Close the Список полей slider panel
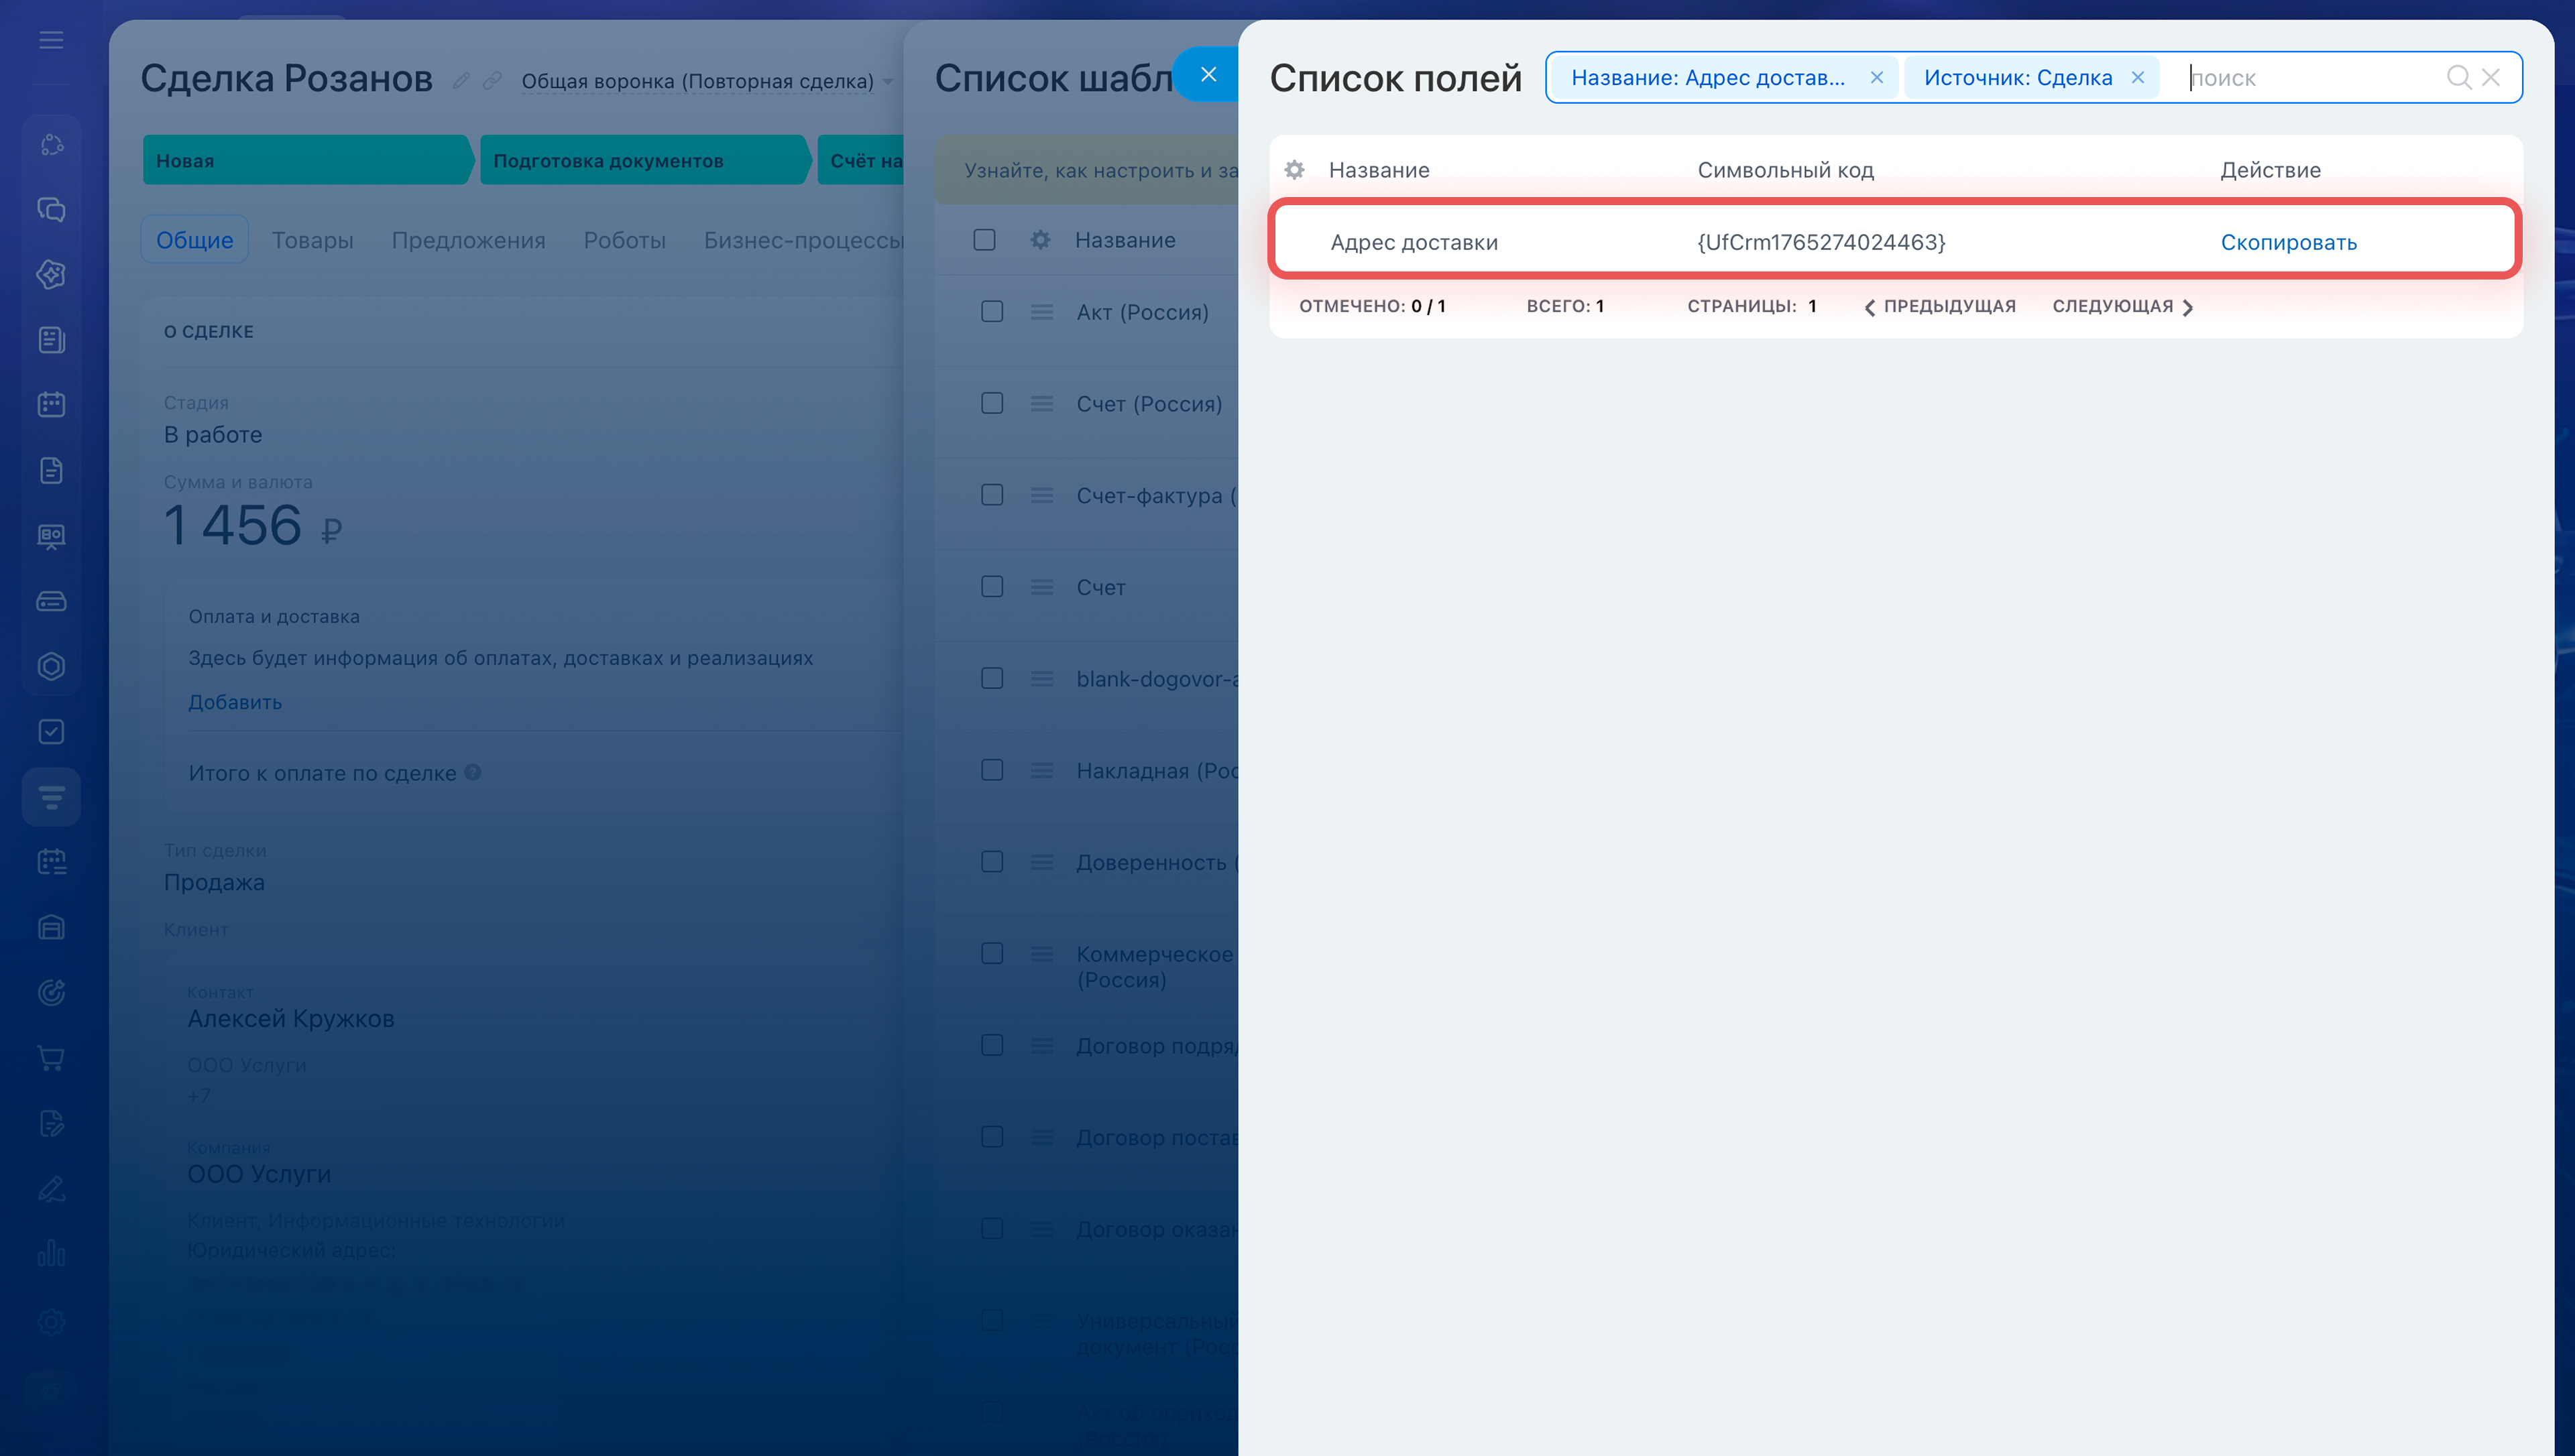 point(1208,74)
